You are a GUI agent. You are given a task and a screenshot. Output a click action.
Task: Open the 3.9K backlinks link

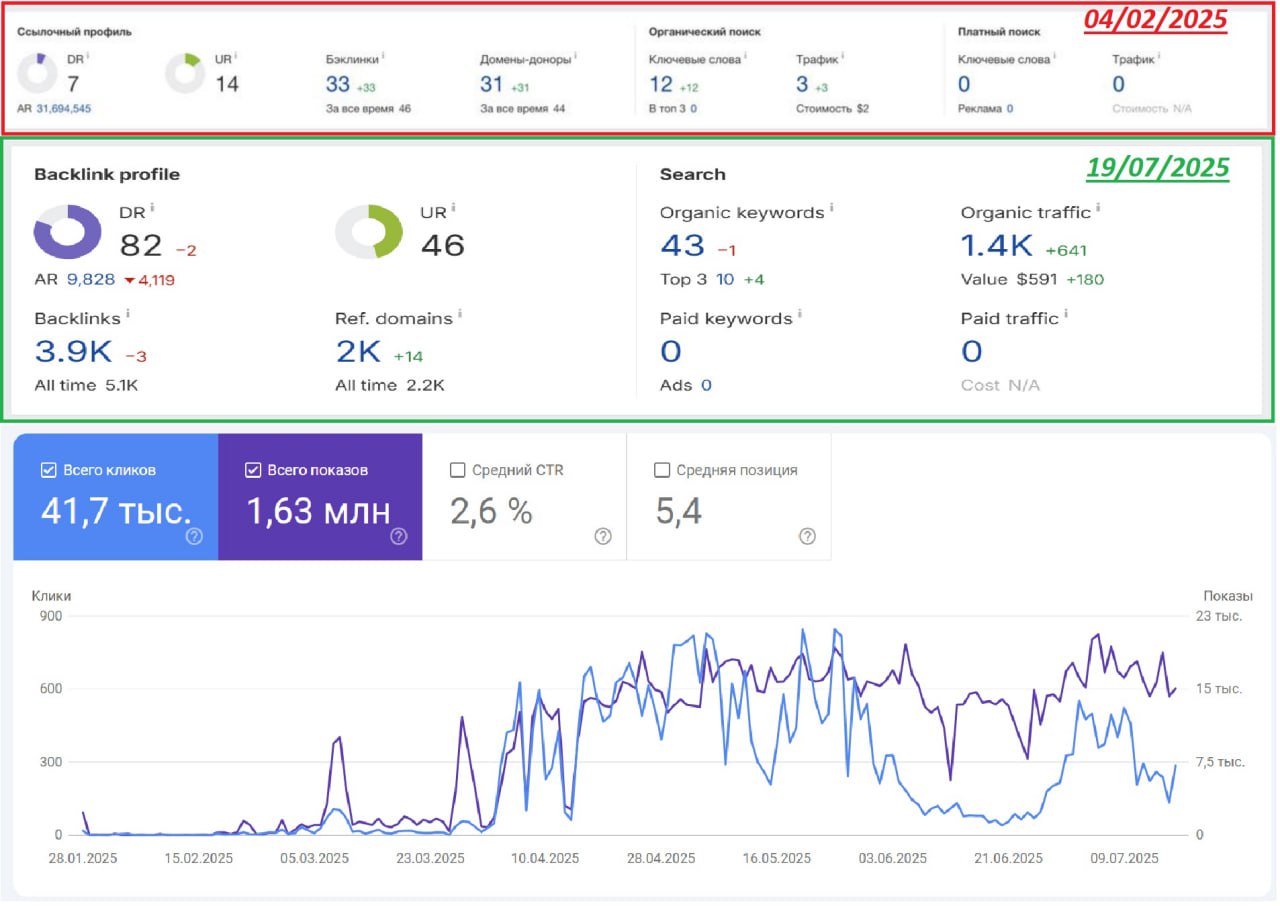[74, 351]
